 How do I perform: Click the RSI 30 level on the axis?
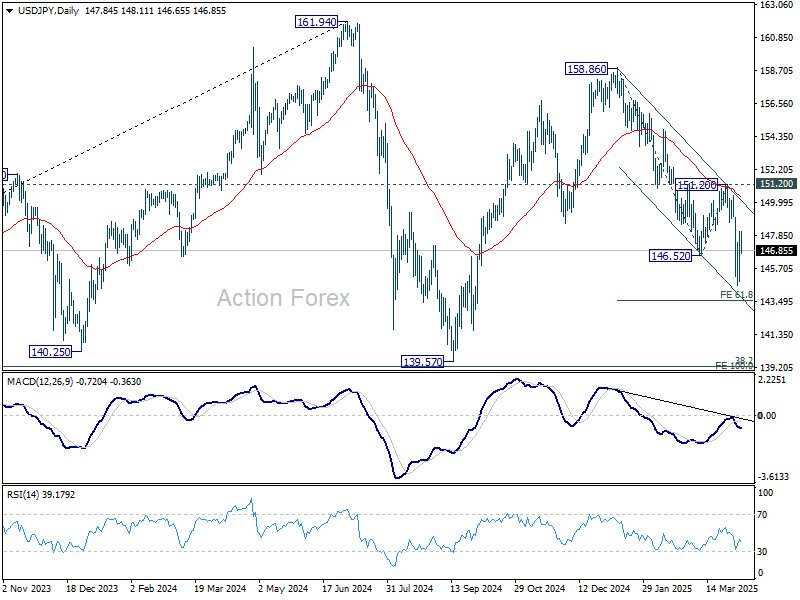(762, 552)
